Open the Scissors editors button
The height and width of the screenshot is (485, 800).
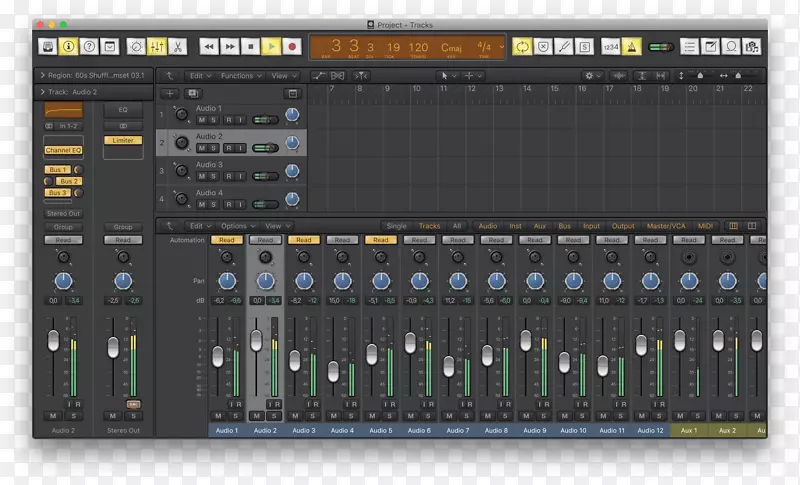[x=177, y=46]
